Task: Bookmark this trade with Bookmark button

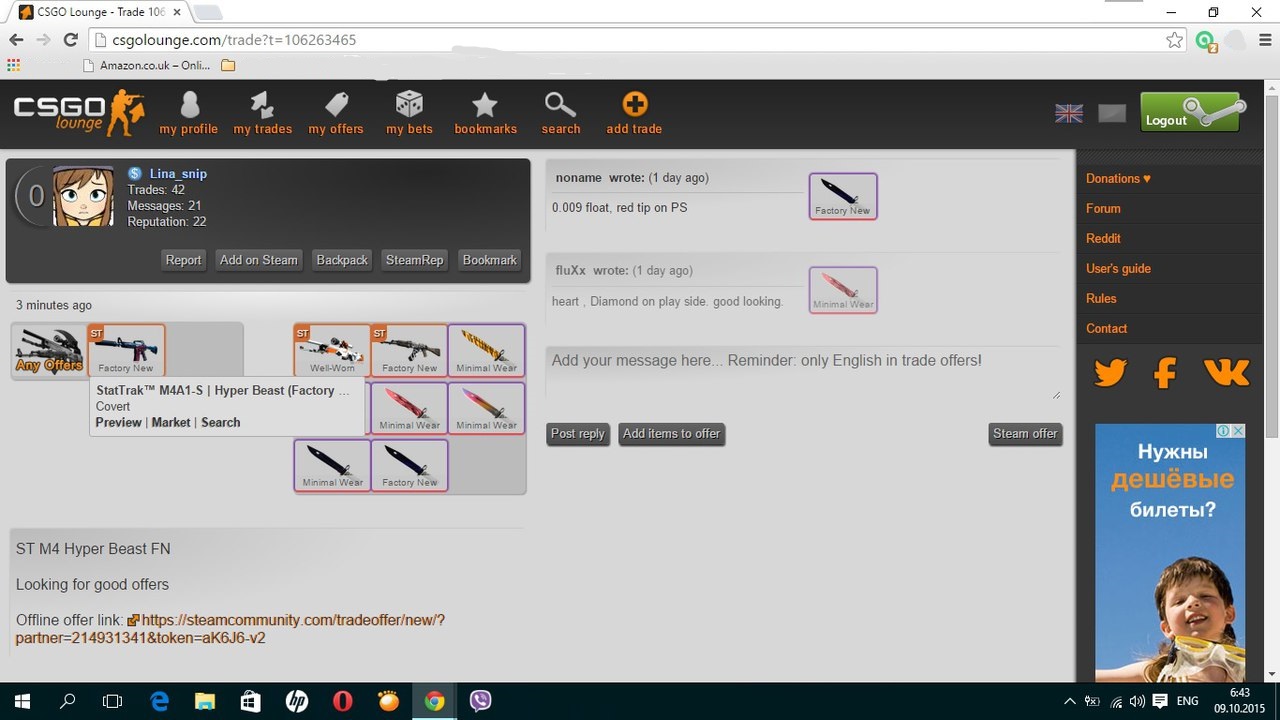Action: (490, 260)
